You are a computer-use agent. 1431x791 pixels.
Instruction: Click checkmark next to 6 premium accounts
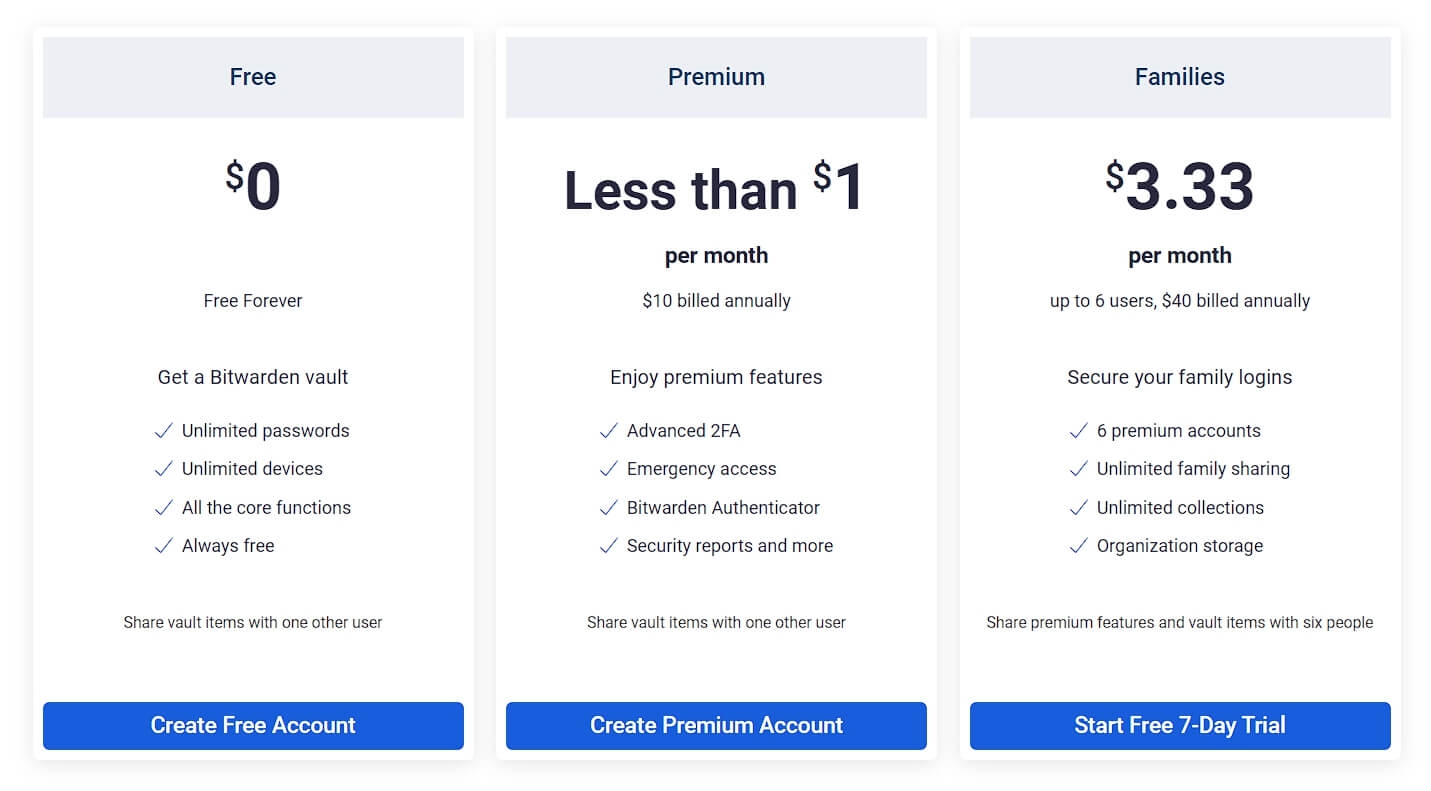pos(1078,431)
